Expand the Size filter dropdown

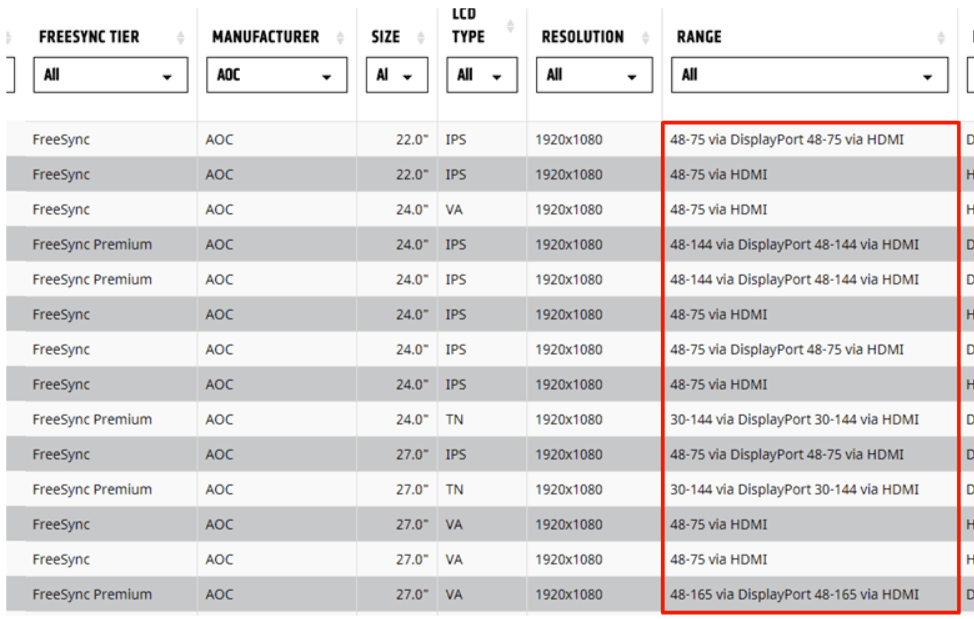click(397, 75)
